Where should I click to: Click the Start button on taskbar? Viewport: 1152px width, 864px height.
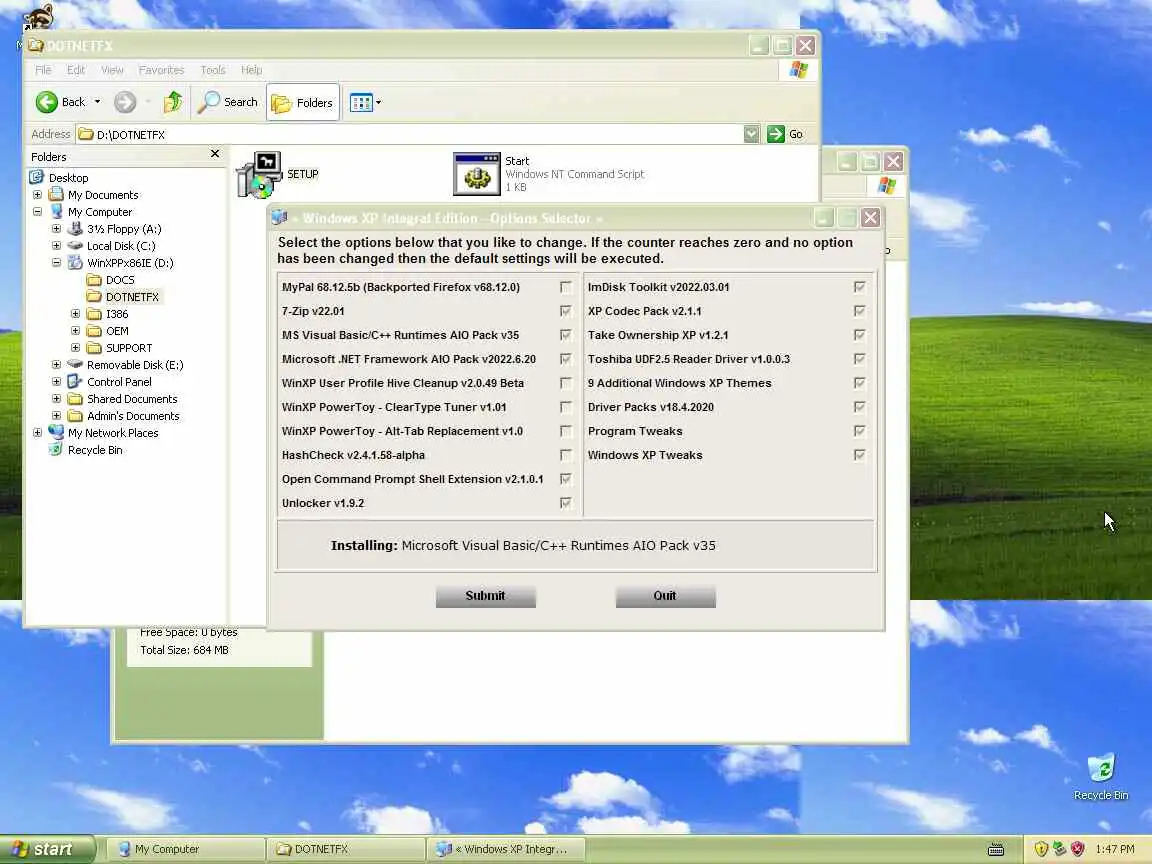click(48, 849)
